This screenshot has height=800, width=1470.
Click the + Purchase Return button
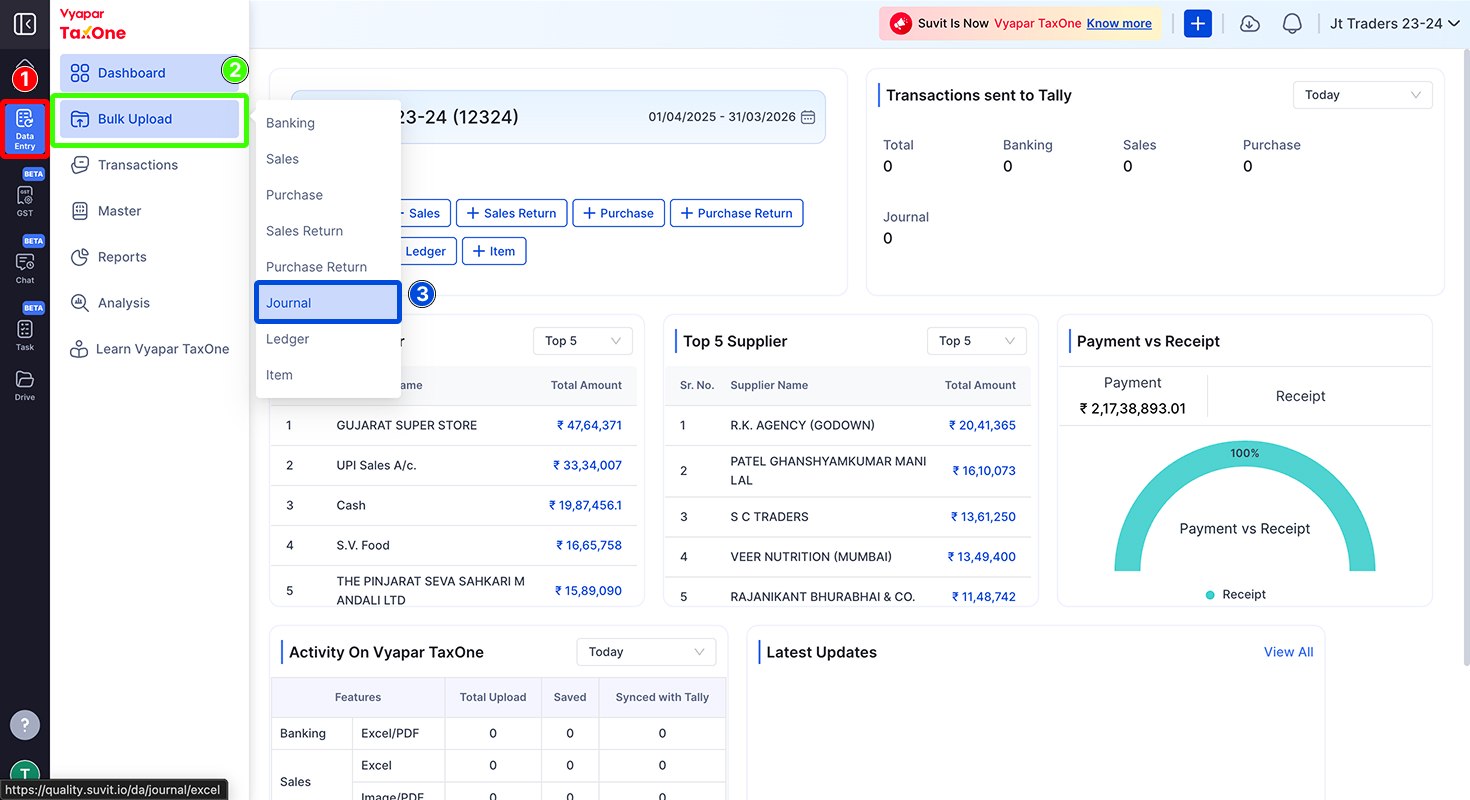(737, 213)
